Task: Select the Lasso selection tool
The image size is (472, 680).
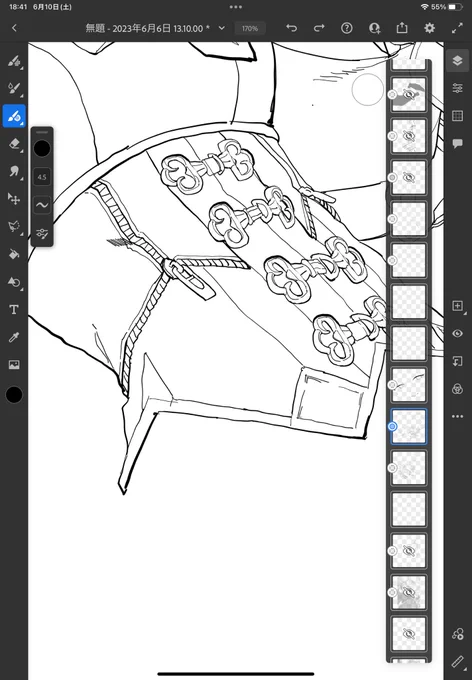Action: (x=14, y=226)
